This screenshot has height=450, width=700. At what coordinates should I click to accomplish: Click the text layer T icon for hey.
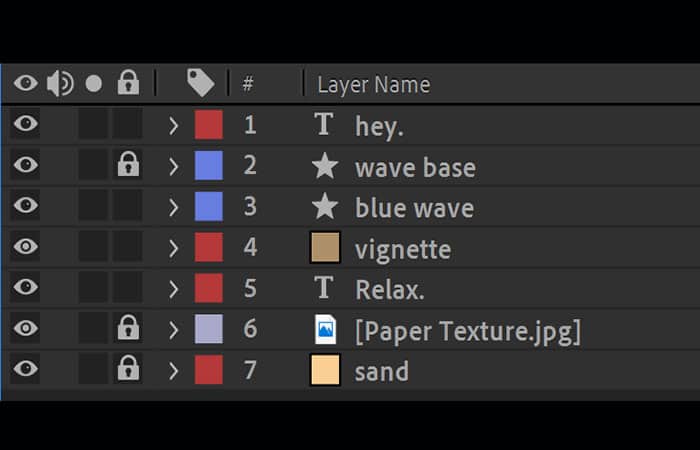[324, 124]
